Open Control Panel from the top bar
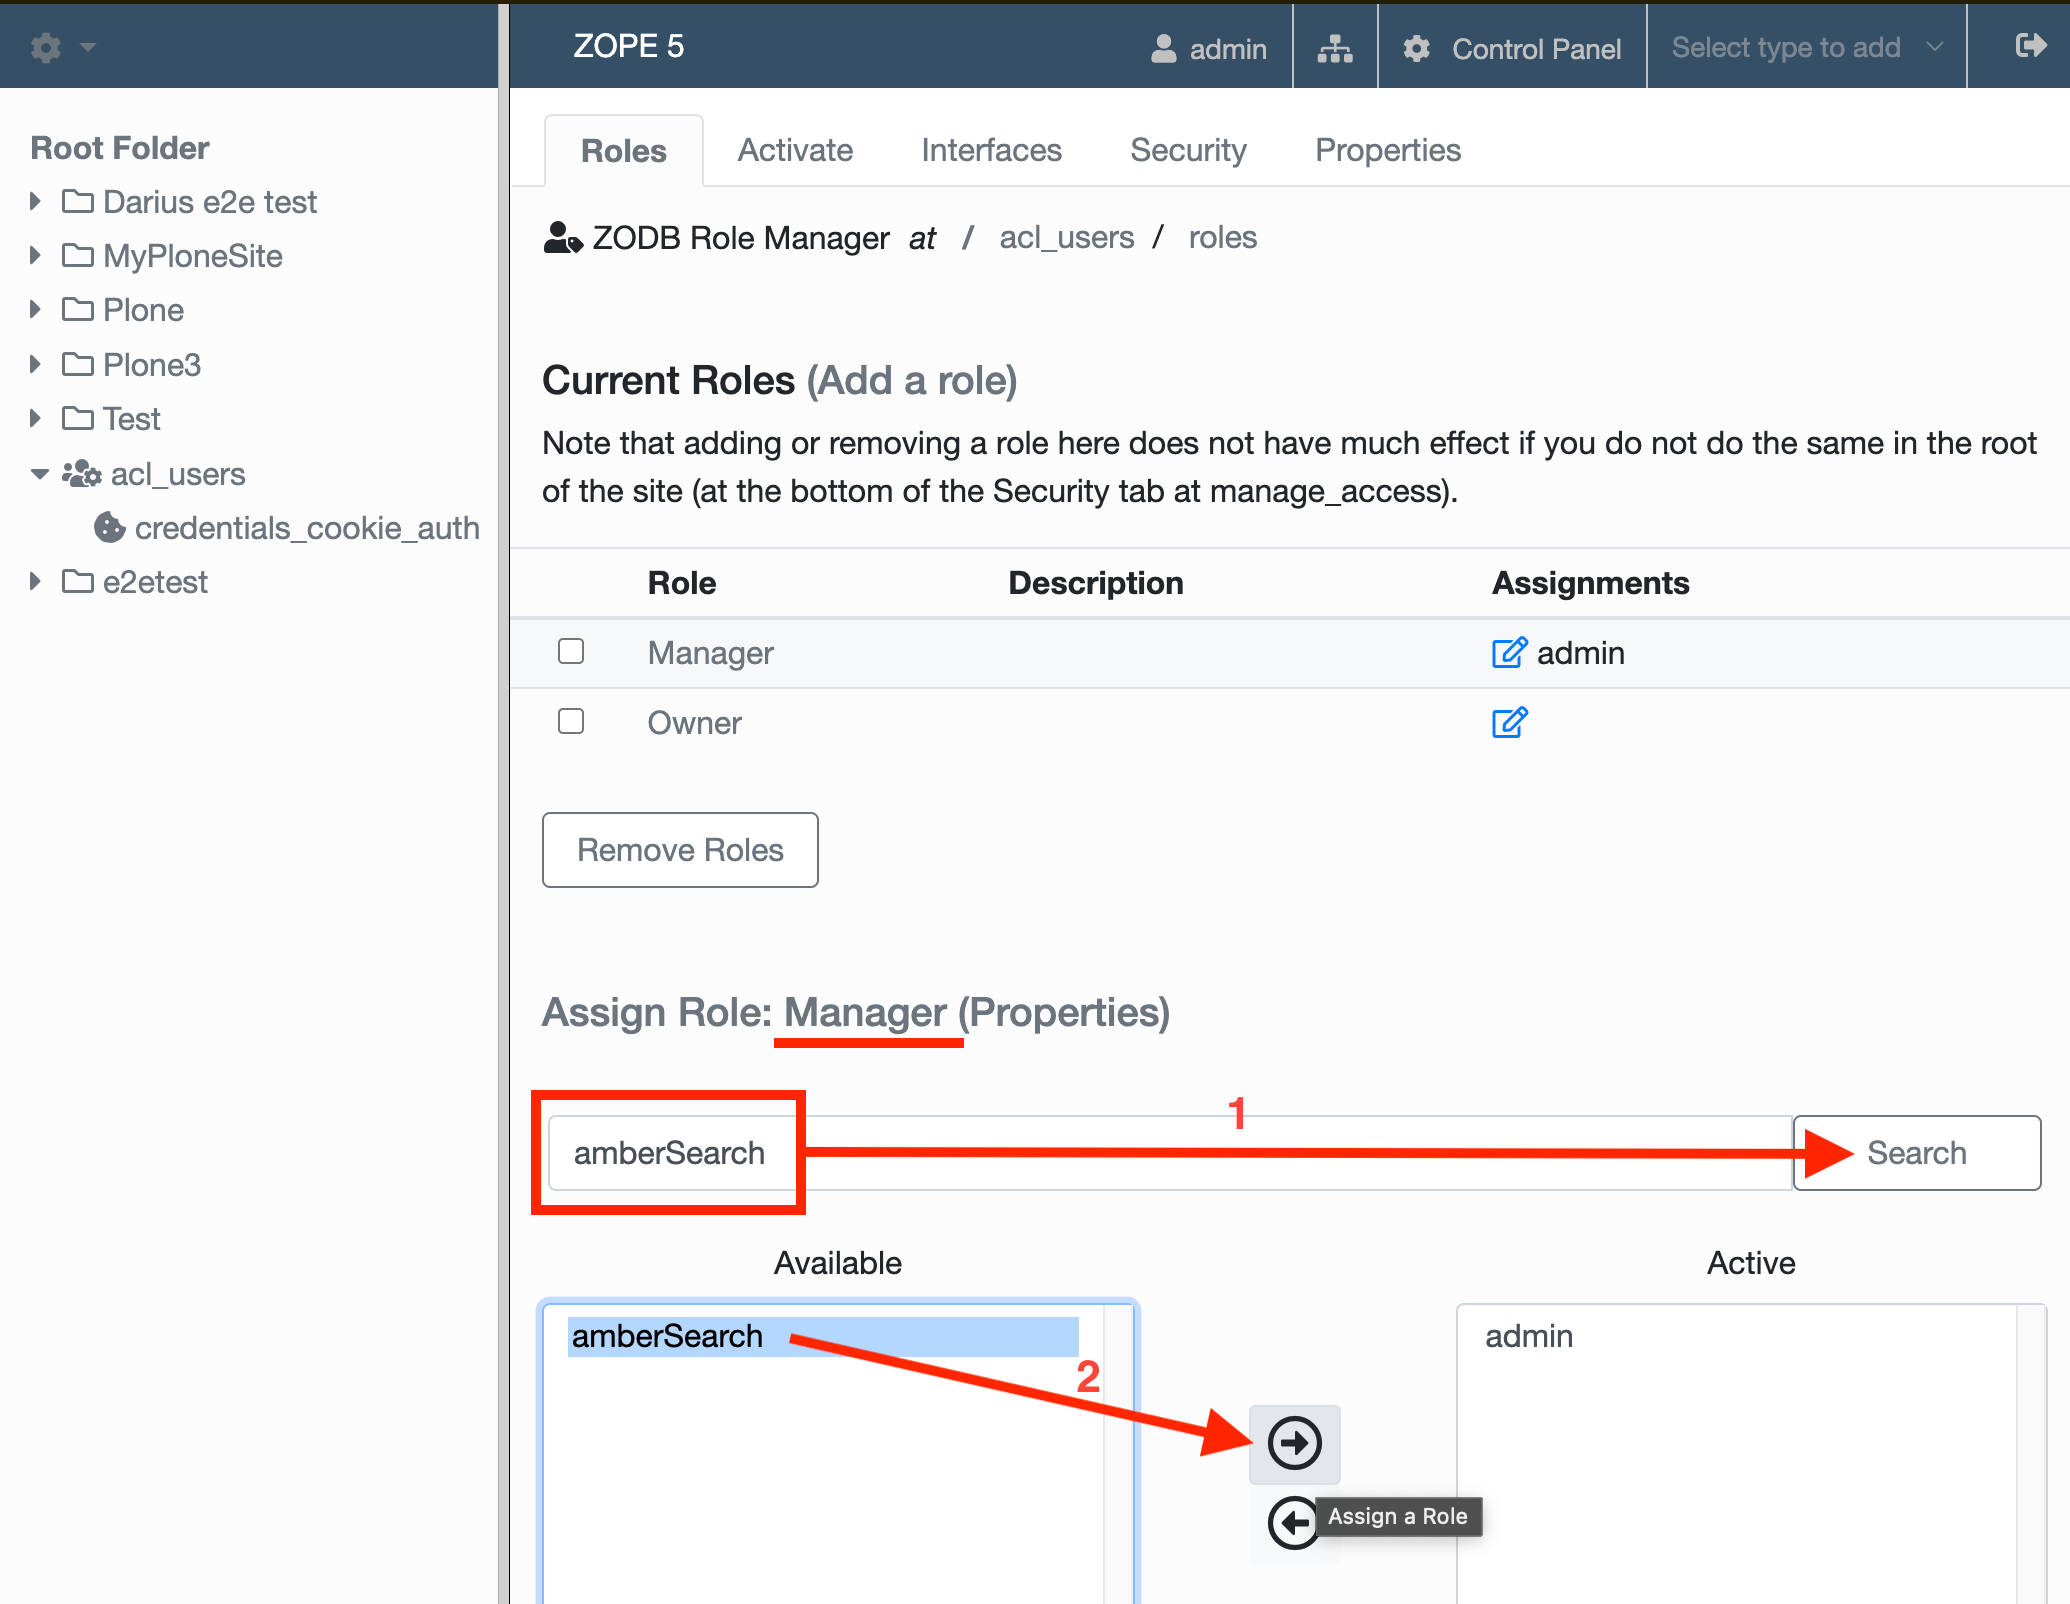2070x1604 pixels. (1512, 48)
